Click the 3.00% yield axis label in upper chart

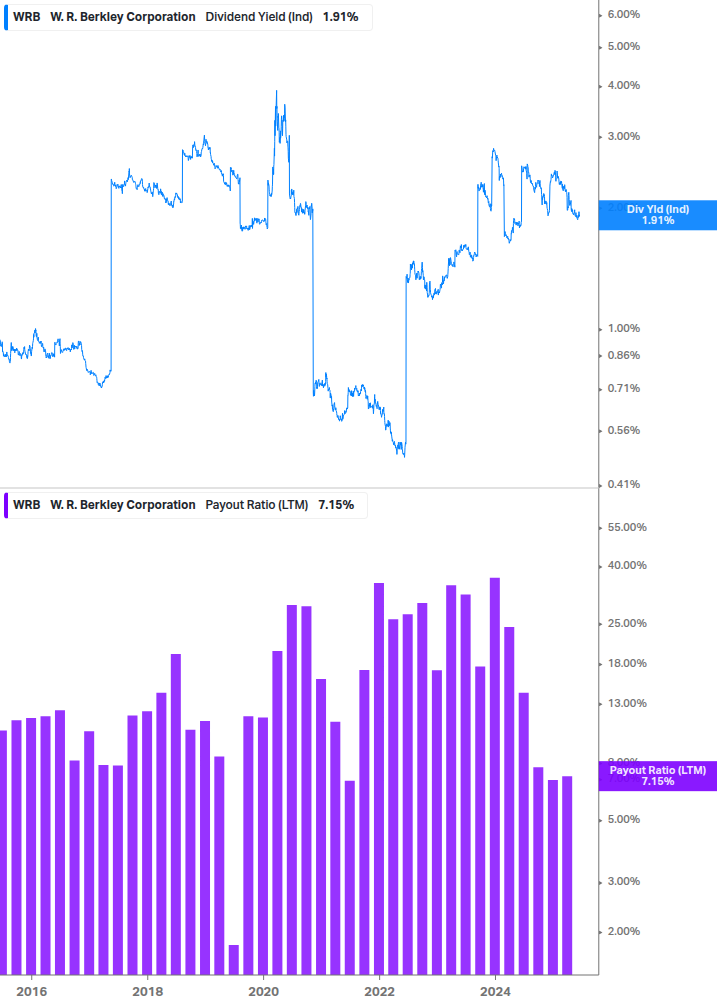(623, 136)
